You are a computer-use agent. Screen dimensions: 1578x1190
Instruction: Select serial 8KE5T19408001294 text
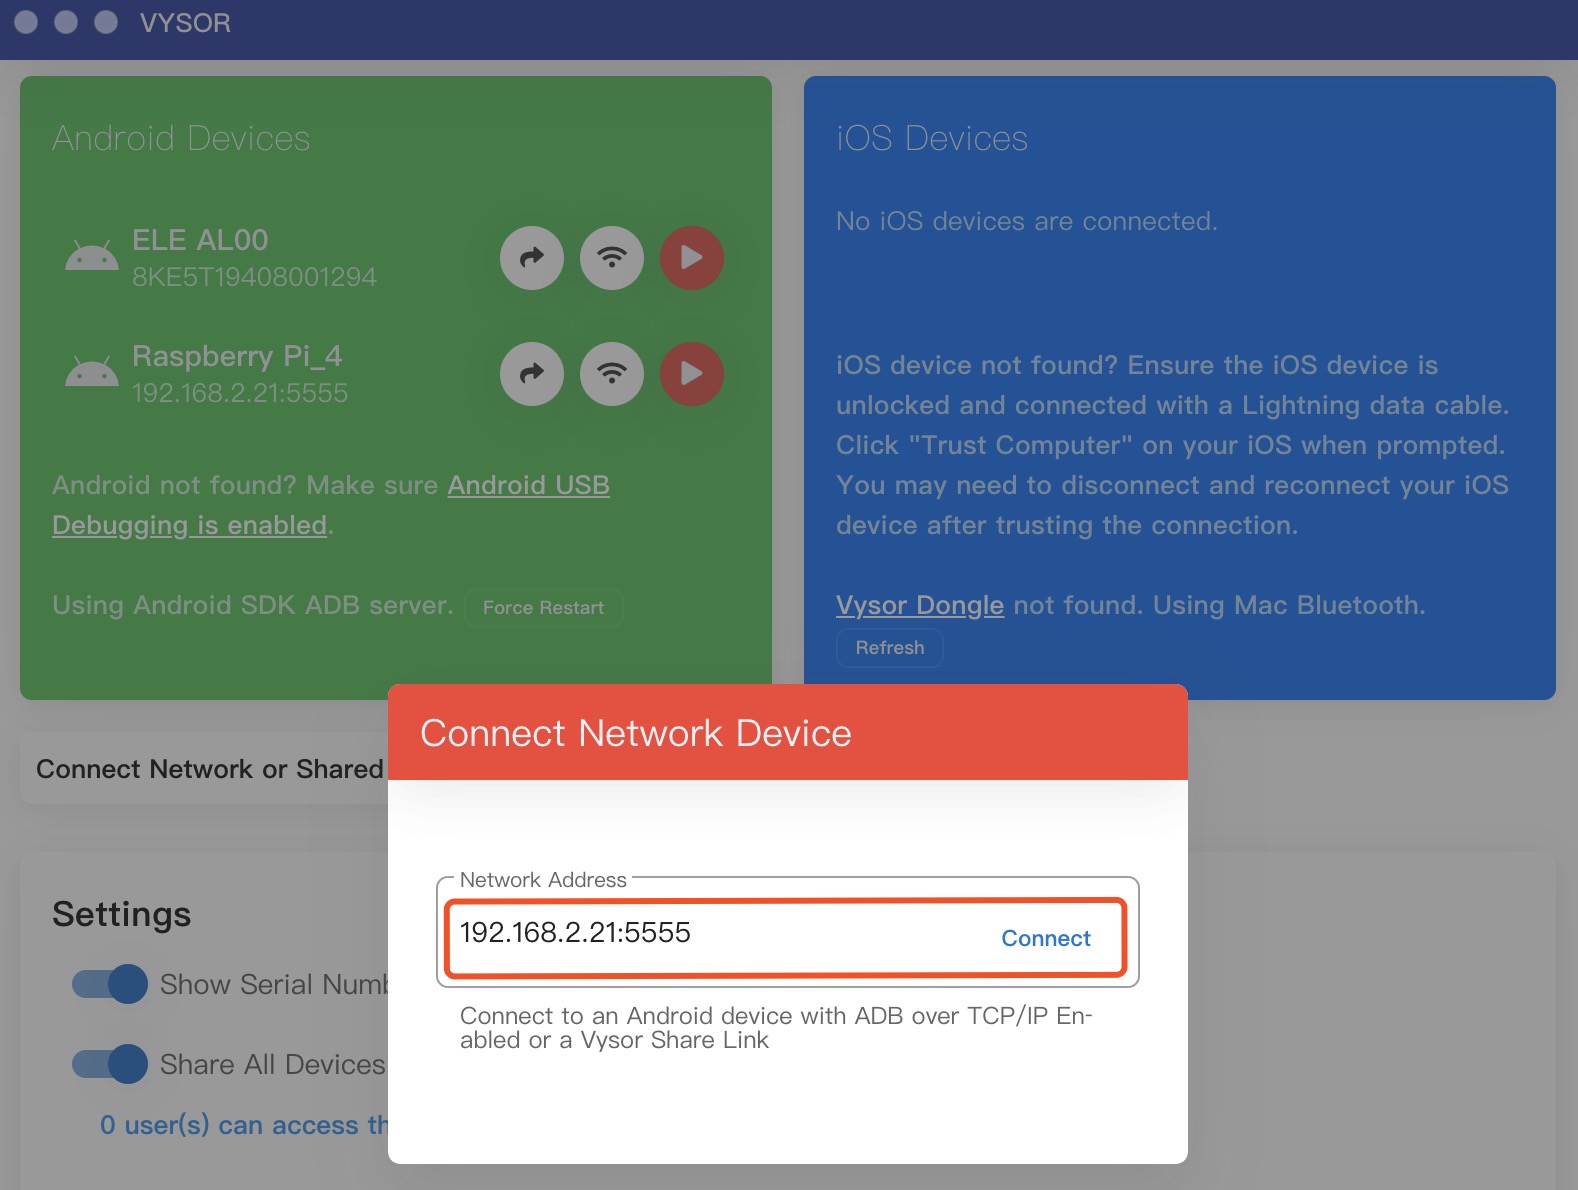pyautogui.click(x=254, y=277)
